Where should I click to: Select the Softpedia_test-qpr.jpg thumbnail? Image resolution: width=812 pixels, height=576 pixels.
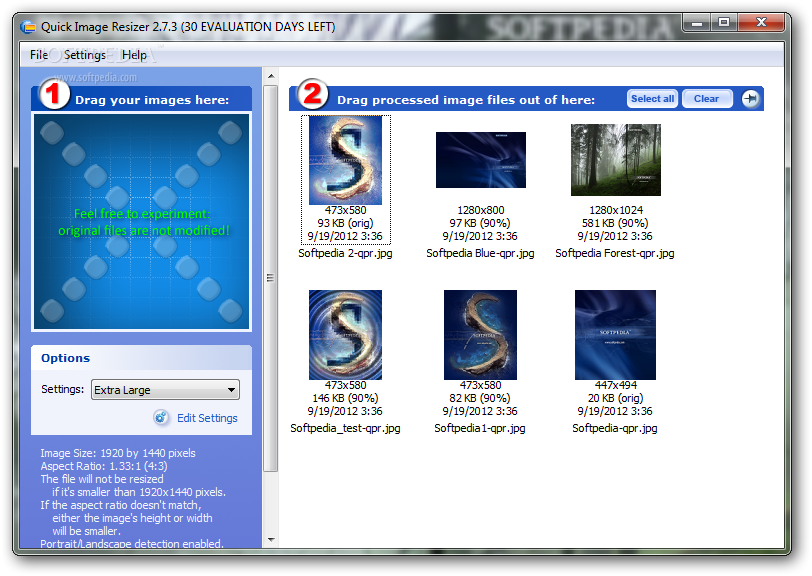[x=345, y=335]
